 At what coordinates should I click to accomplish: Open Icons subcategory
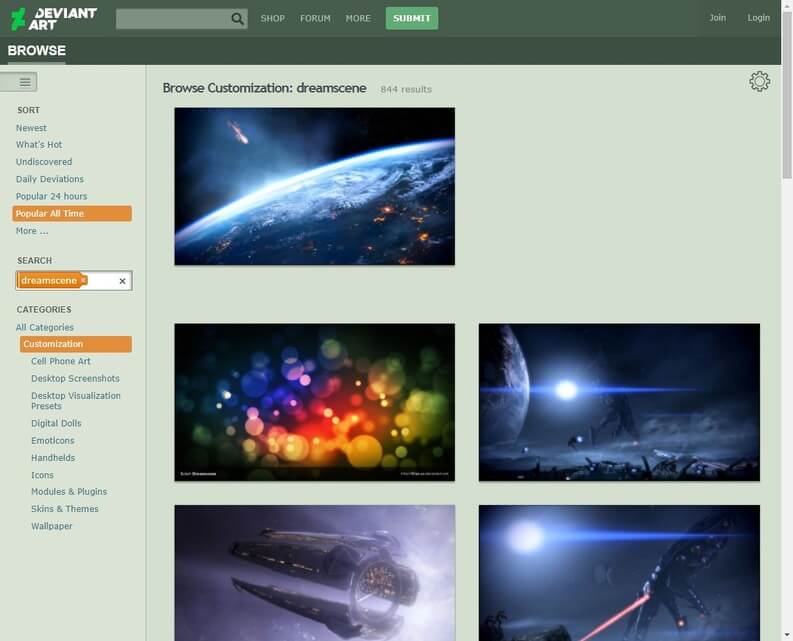tap(42, 475)
